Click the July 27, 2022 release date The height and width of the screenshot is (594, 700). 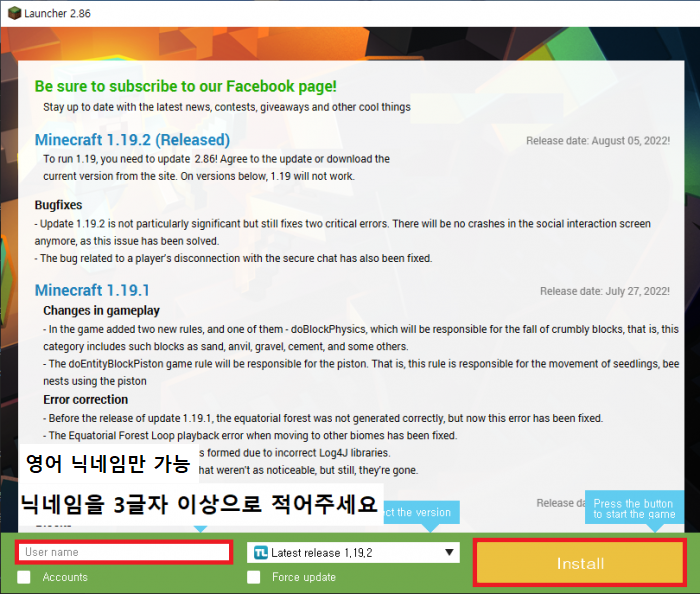[x=604, y=292]
